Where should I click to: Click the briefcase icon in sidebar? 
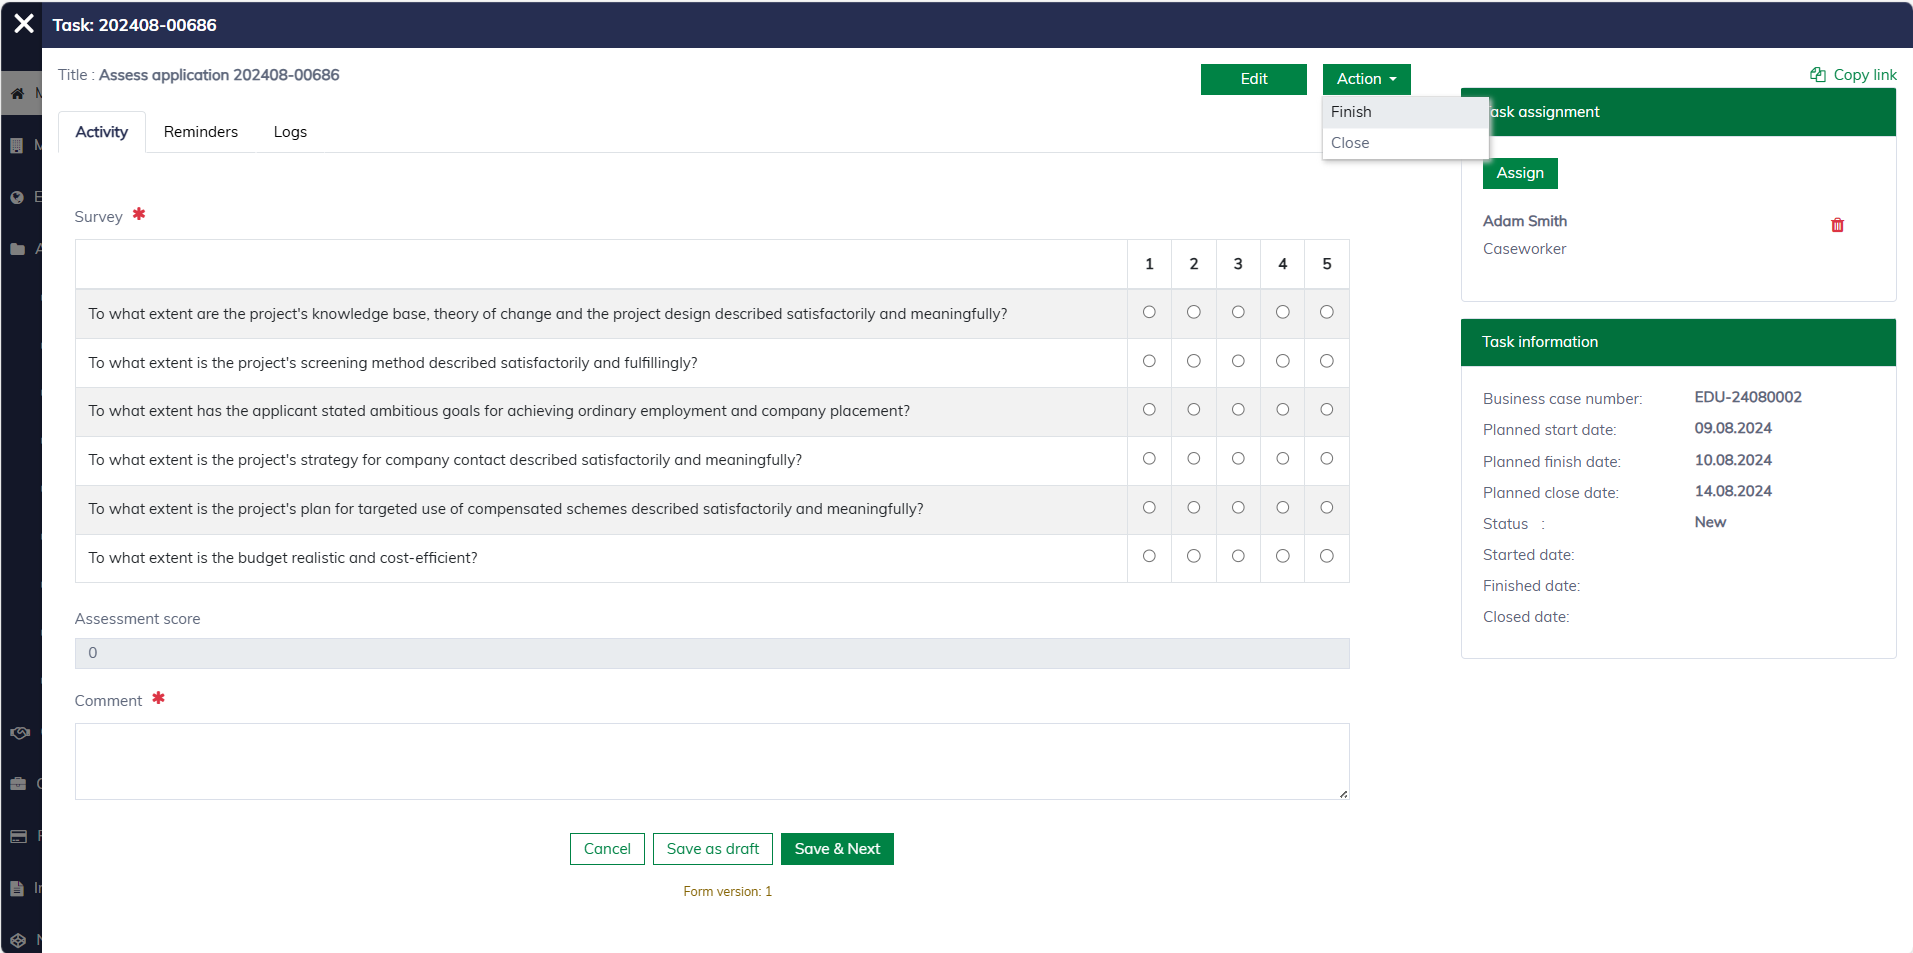click(x=18, y=784)
